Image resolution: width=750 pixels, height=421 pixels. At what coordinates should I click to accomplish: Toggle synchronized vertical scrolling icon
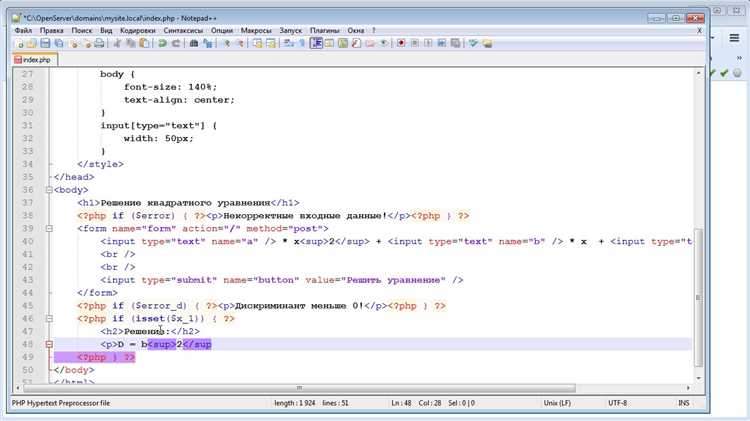click(257, 44)
